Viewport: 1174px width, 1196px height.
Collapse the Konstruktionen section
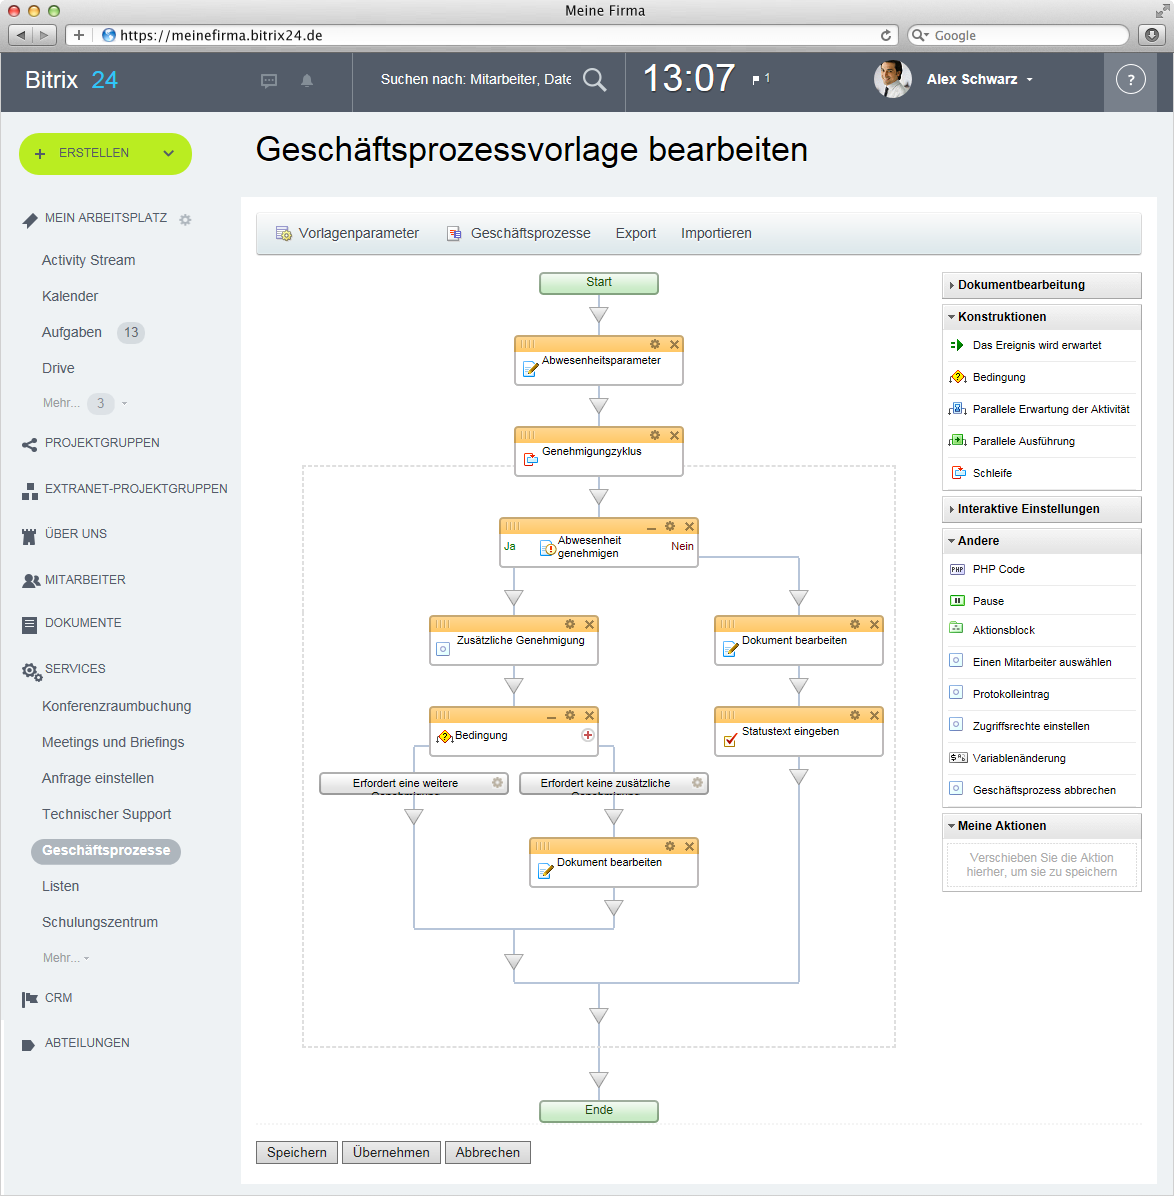click(x=1041, y=317)
